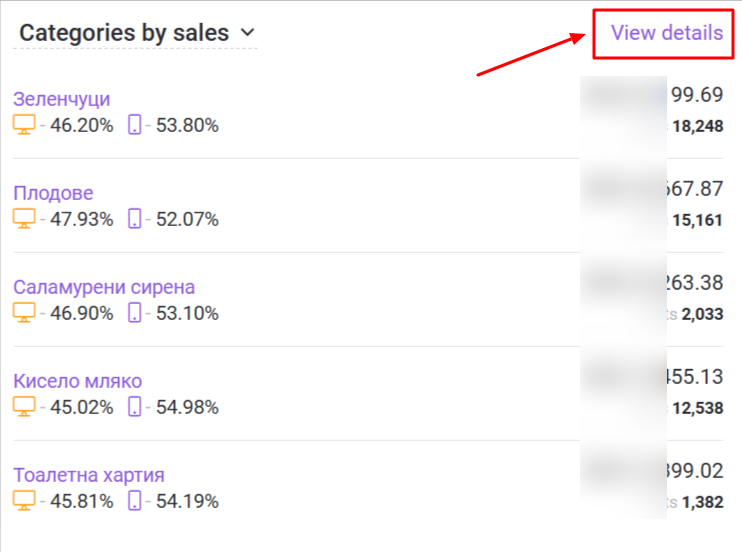The height and width of the screenshot is (552, 742).
Task: Click the desktop icon under Кисело мляко
Action: 24,407
